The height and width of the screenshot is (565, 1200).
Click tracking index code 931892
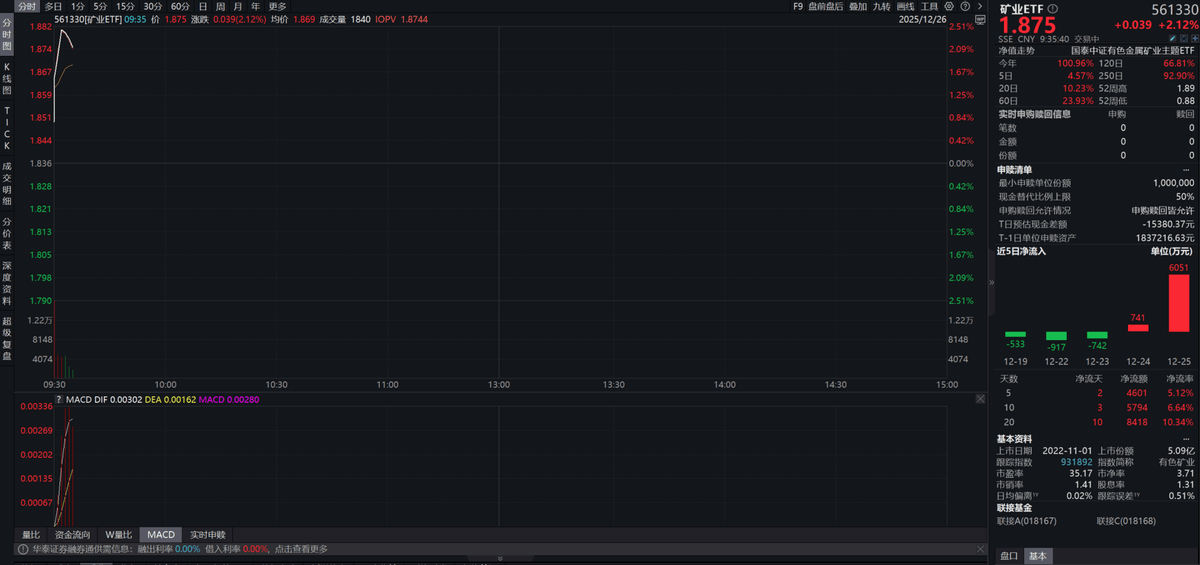[x=1075, y=463]
